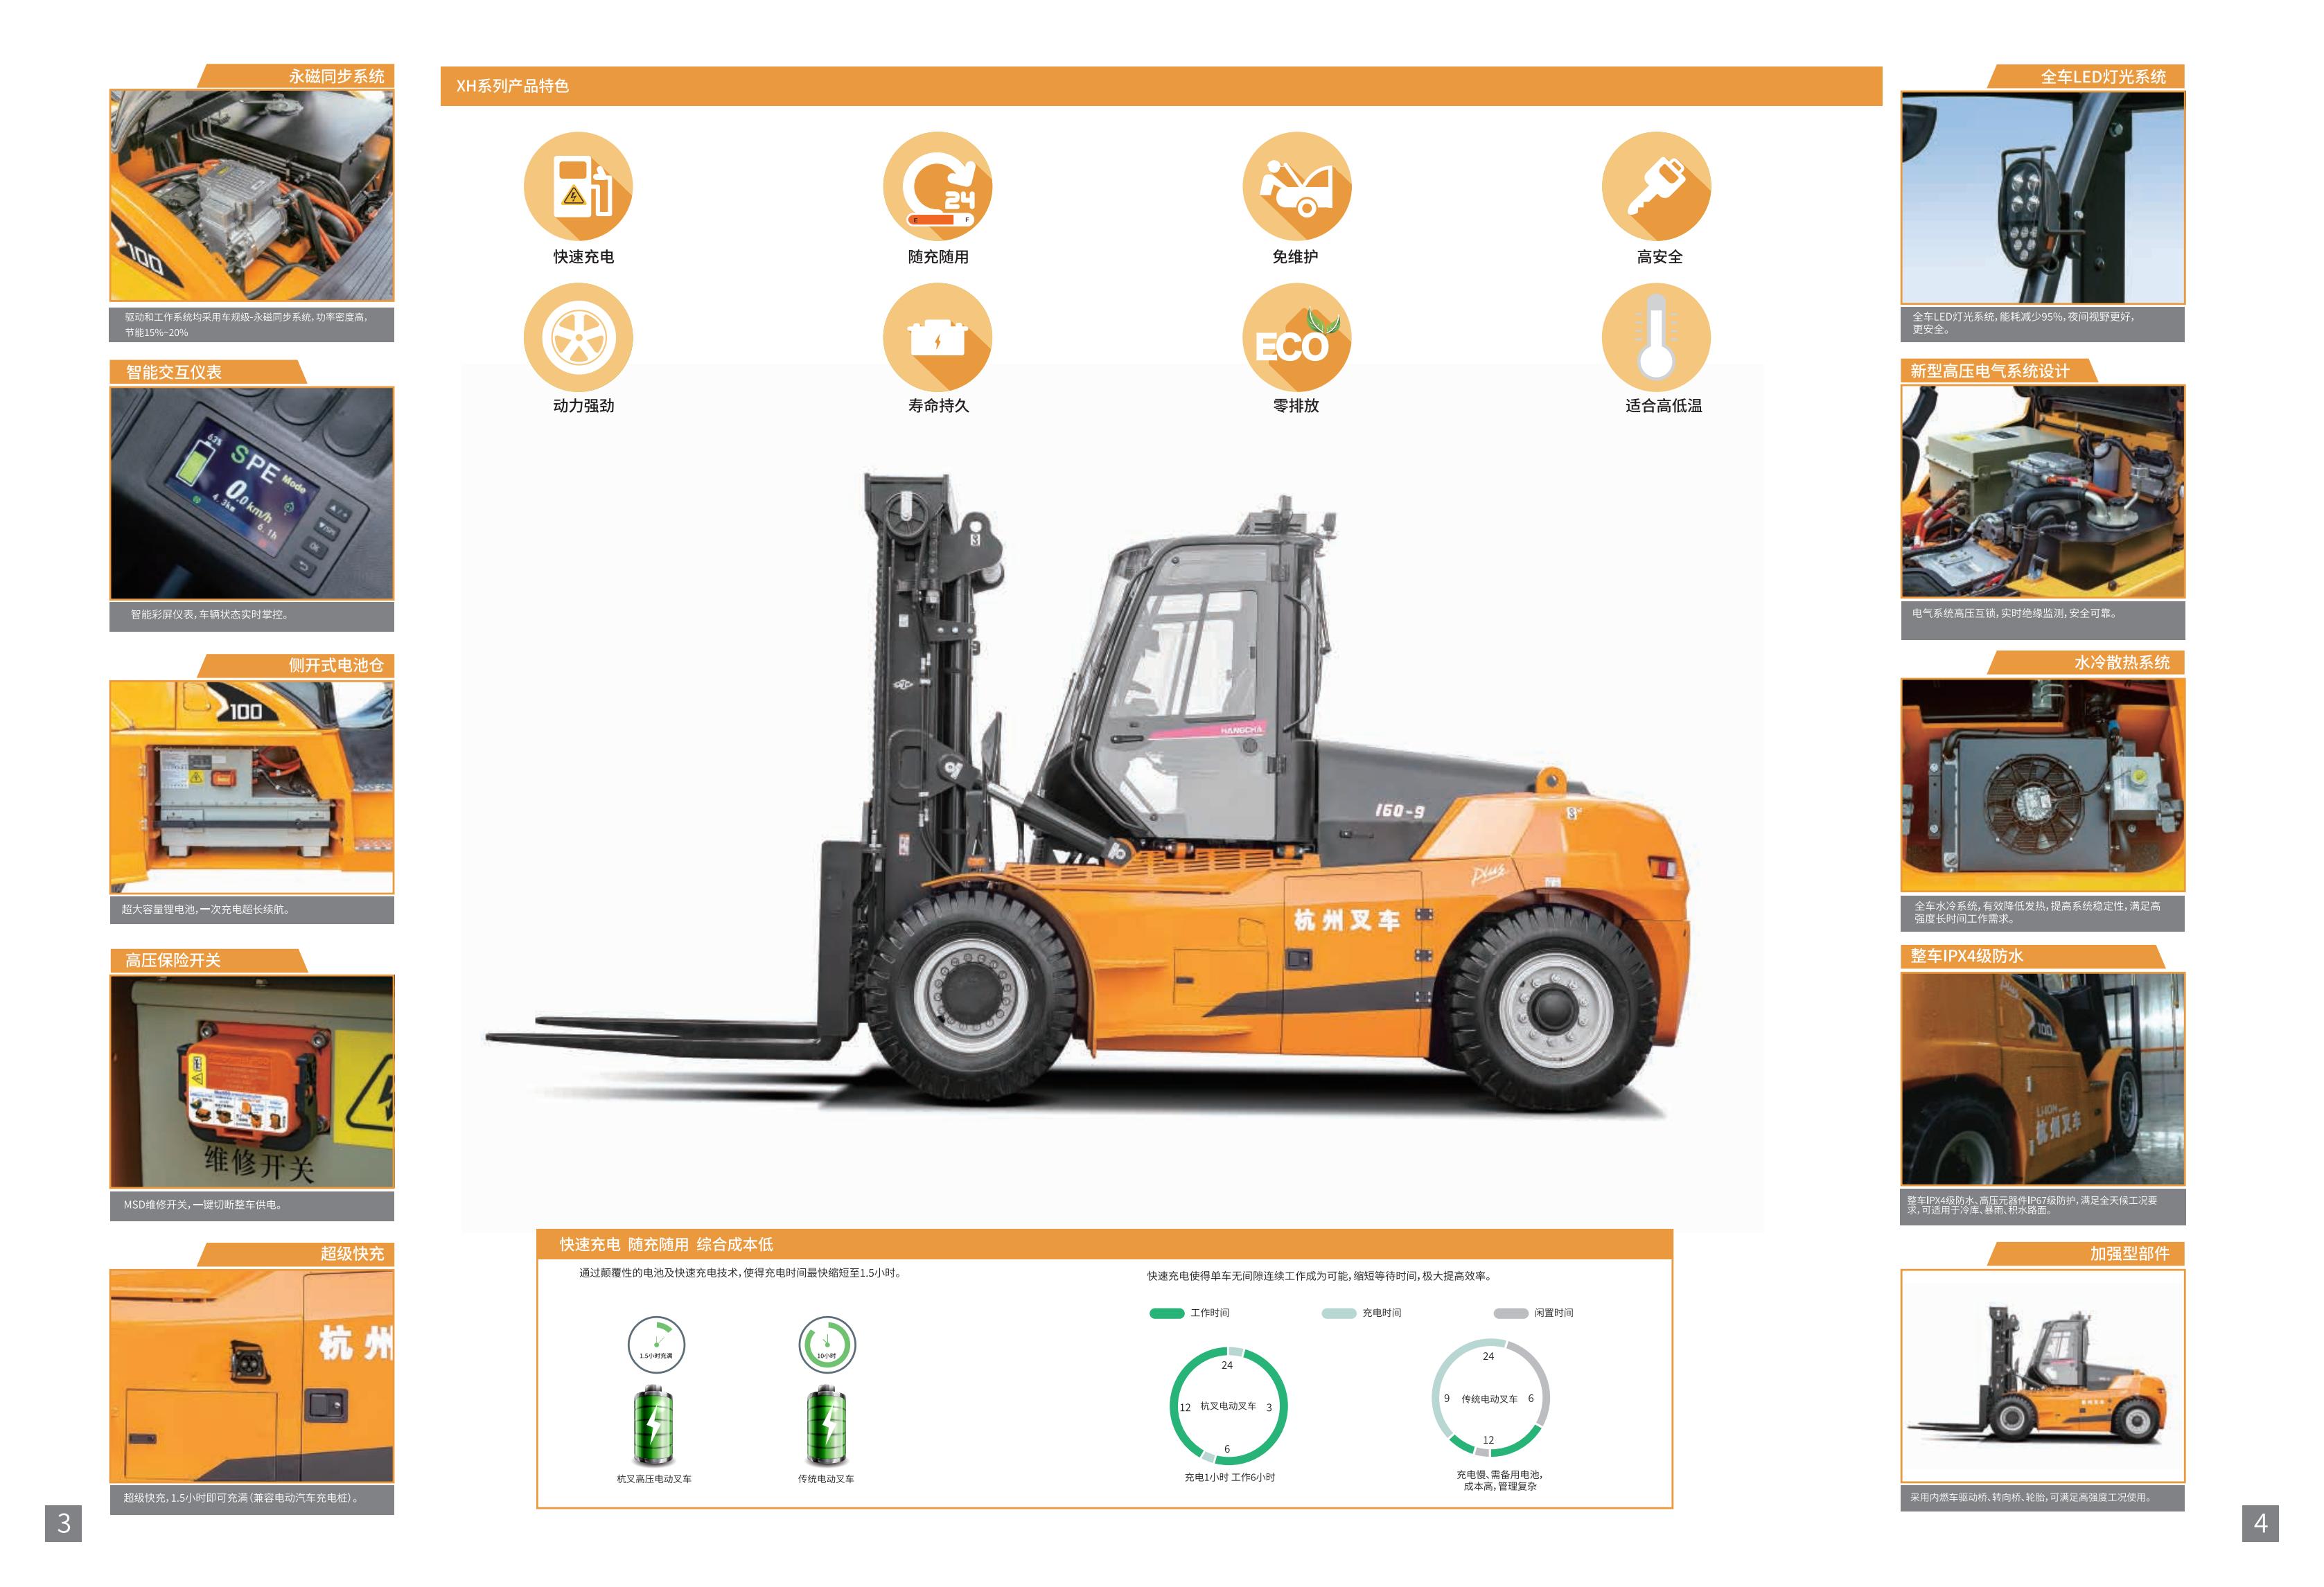This screenshot has width=2324, height=1587.
Task: Click the green 工作时间 legend swatch
Action: [1167, 1313]
